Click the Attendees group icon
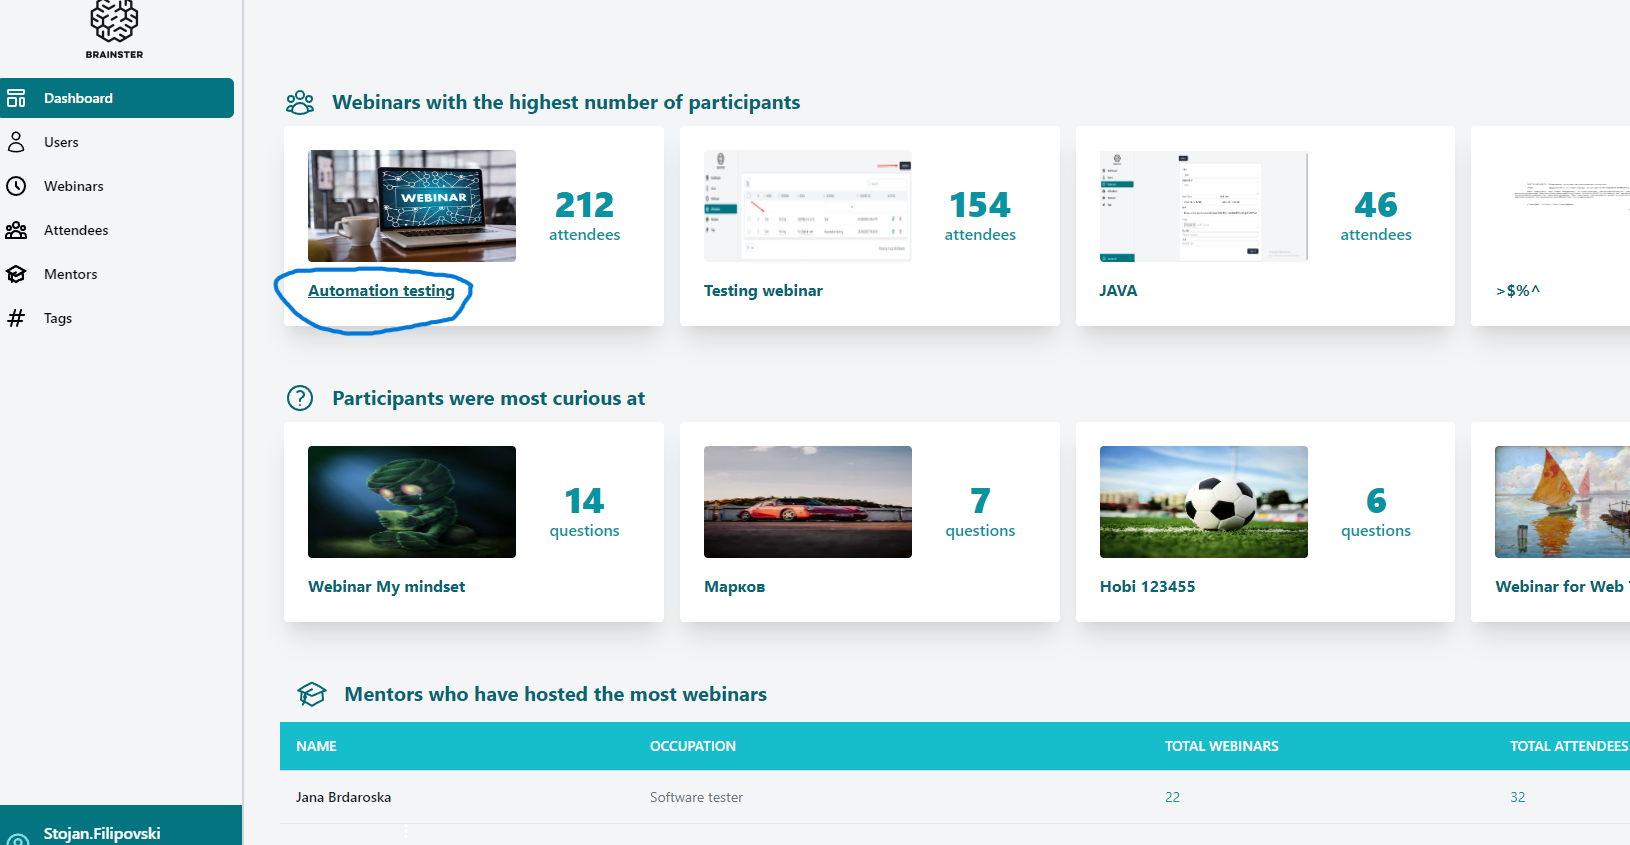This screenshot has width=1630, height=845. [x=16, y=230]
